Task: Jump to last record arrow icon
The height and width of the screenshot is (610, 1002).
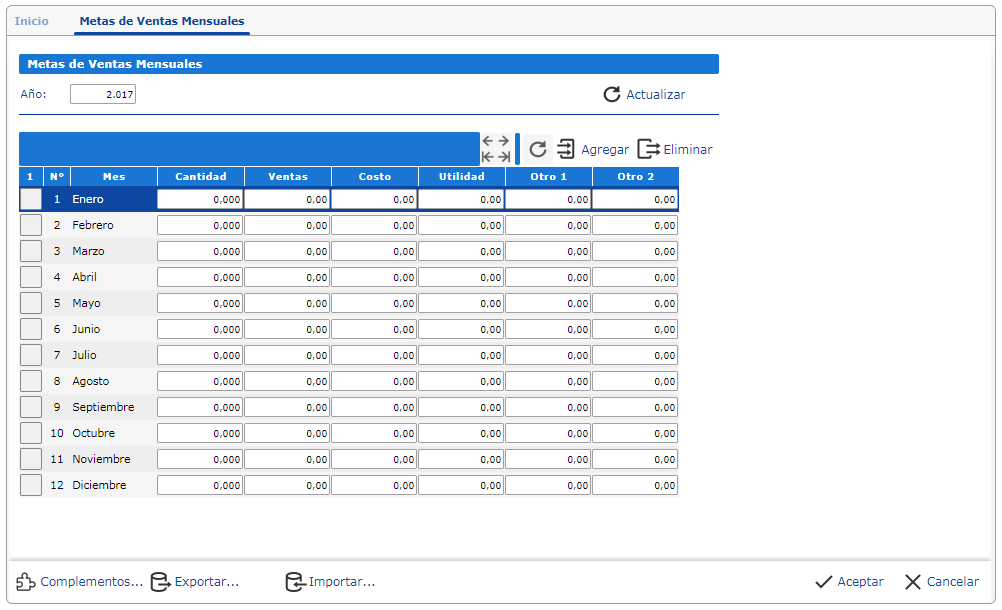Action: (x=503, y=157)
